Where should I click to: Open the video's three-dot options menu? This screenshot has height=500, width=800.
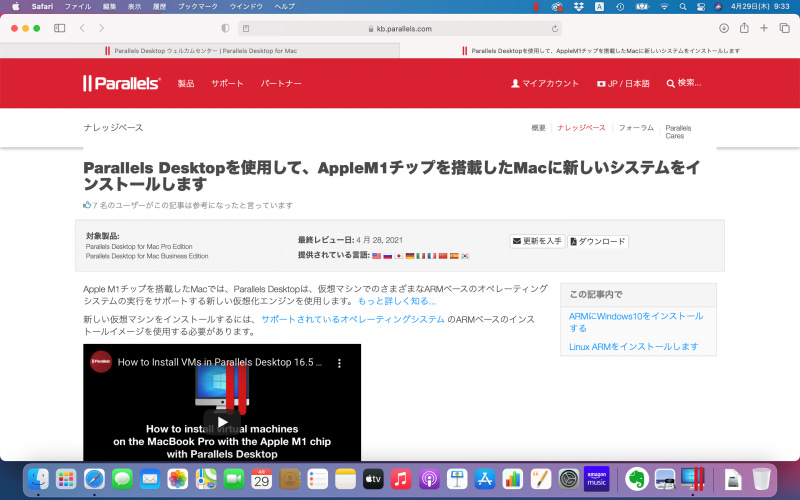point(339,363)
